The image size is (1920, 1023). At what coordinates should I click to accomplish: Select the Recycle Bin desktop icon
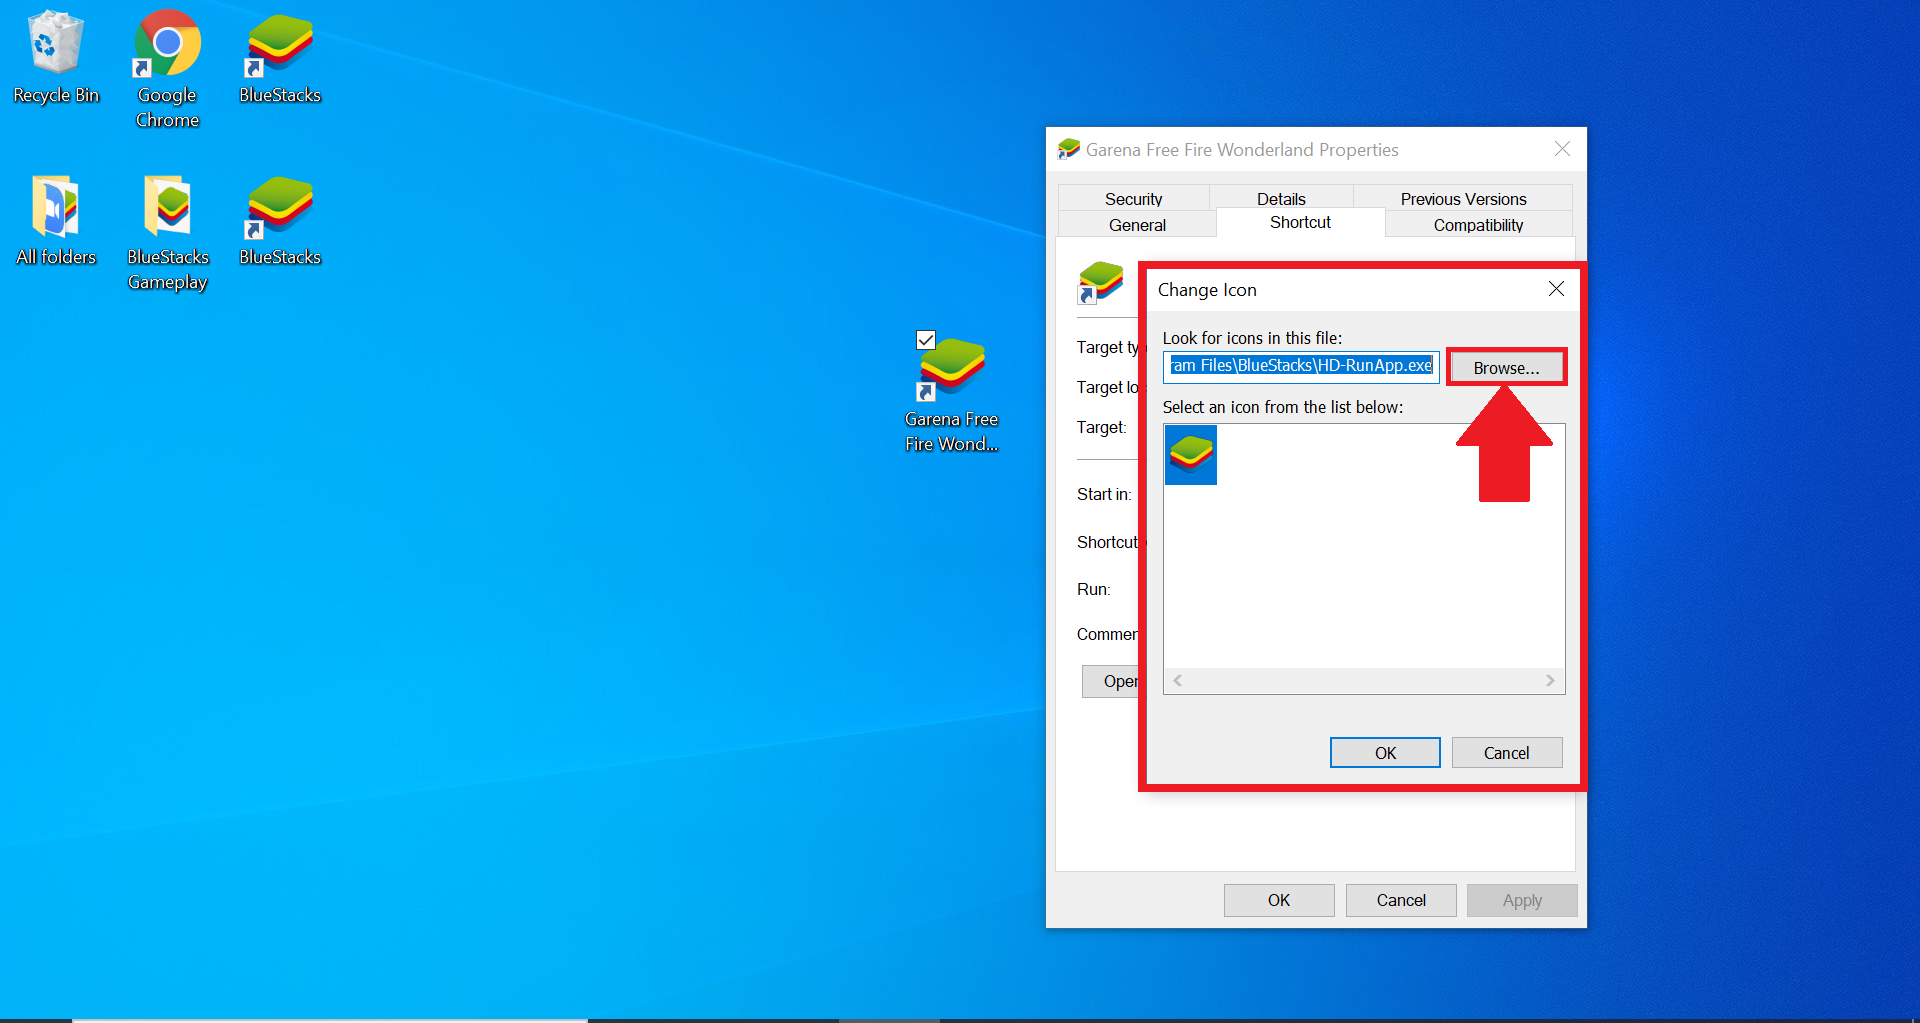tap(56, 58)
